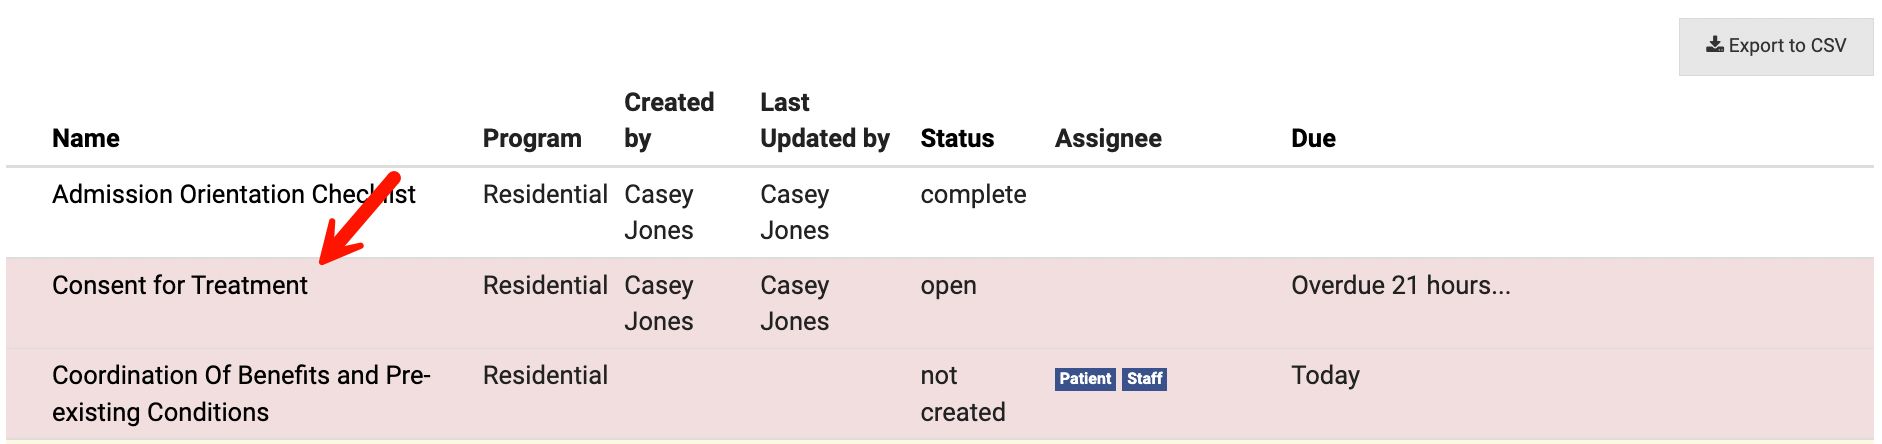Click the download icon on Export button
1882x444 pixels.
tap(1714, 45)
